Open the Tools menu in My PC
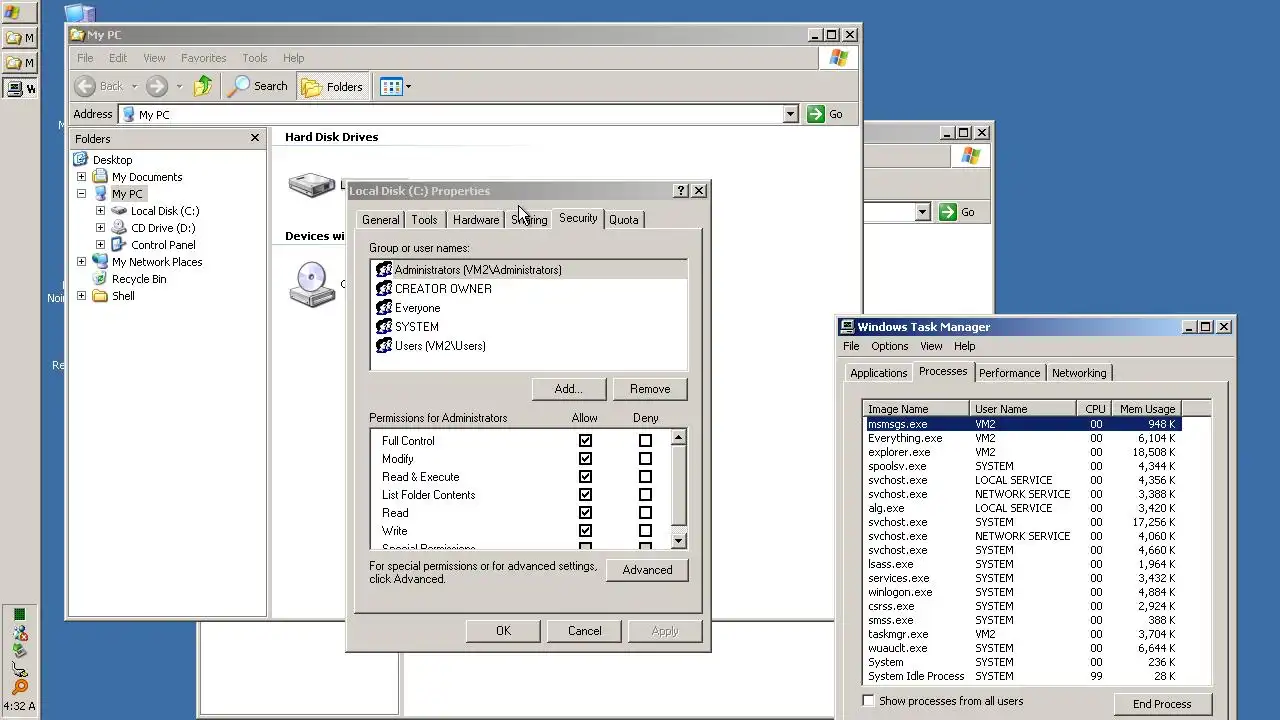 click(x=255, y=58)
